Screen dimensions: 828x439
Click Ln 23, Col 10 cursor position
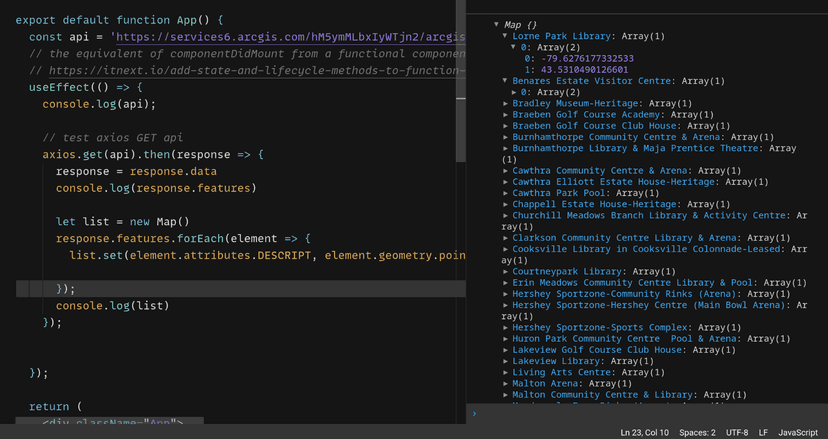(646, 432)
